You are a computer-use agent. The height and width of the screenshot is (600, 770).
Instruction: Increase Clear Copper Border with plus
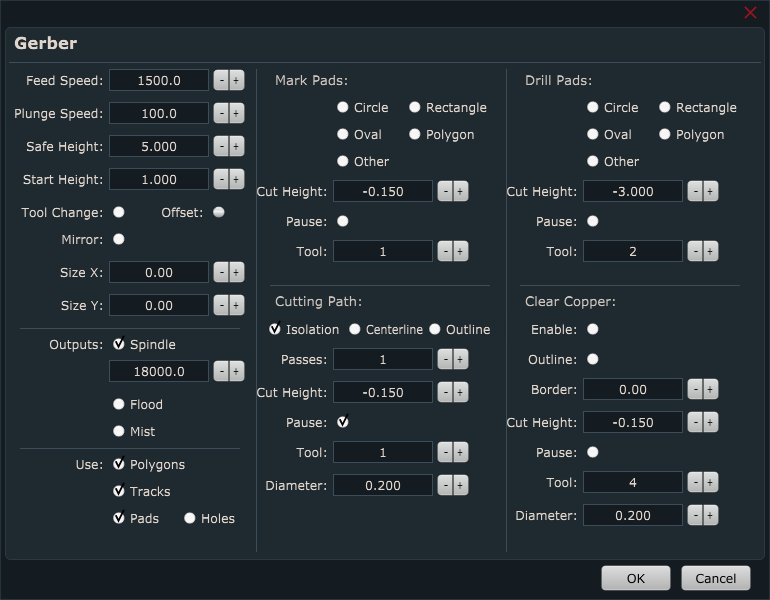[x=710, y=389]
